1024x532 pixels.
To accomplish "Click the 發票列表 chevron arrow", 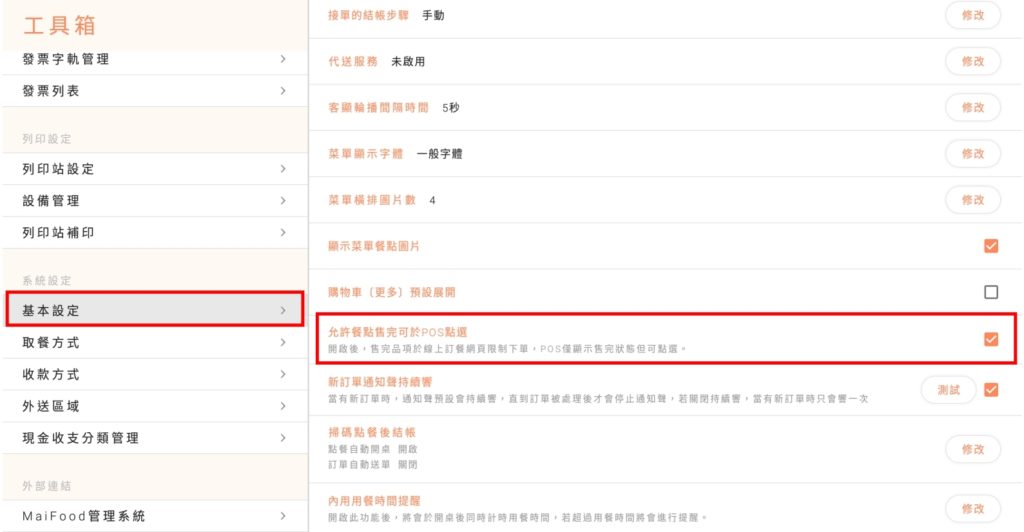I will pyautogui.click(x=283, y=91).
